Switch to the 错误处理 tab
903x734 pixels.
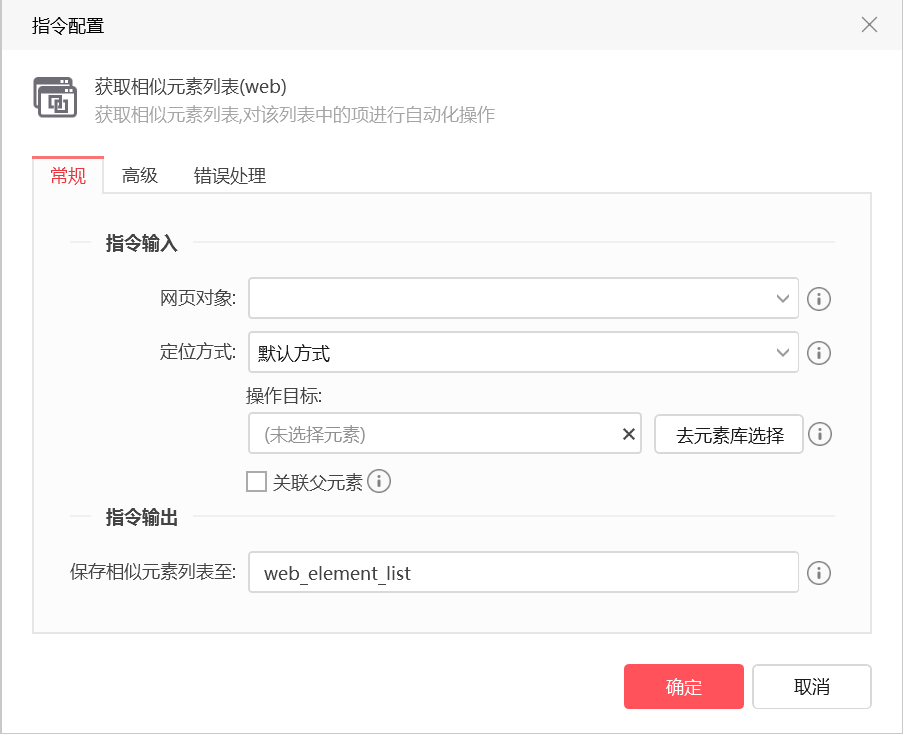(x=230, y=175)
